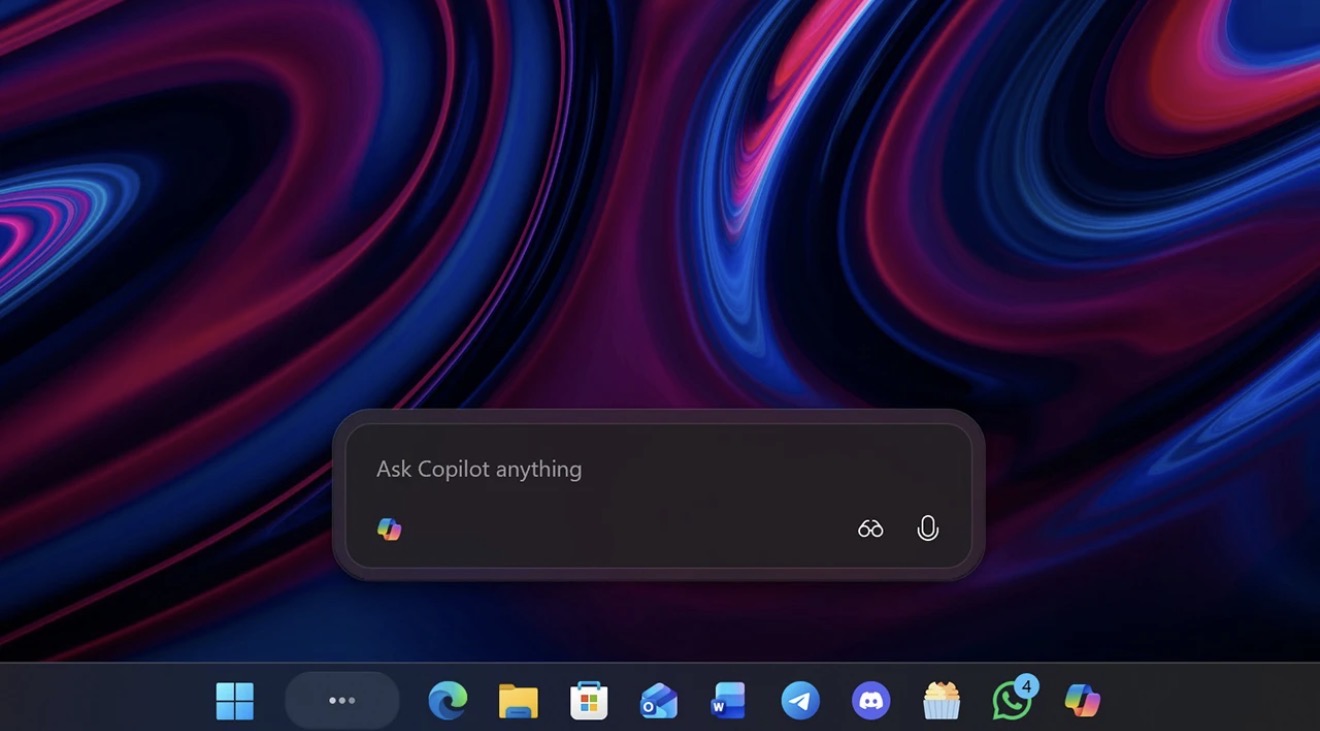This screenshot has width=1320, height=731.
Task: Open Telegram
Action: tap(801, 700)
